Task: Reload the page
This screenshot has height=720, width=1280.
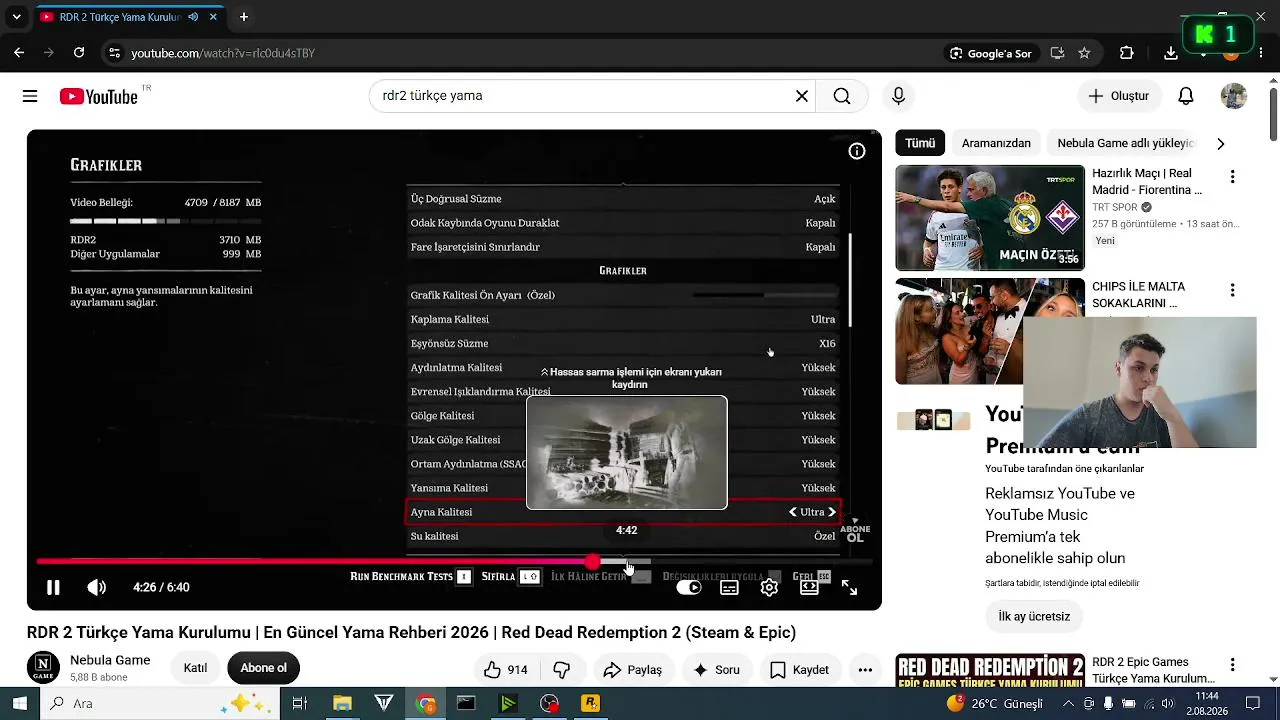Action: click(x=79, y=53)
